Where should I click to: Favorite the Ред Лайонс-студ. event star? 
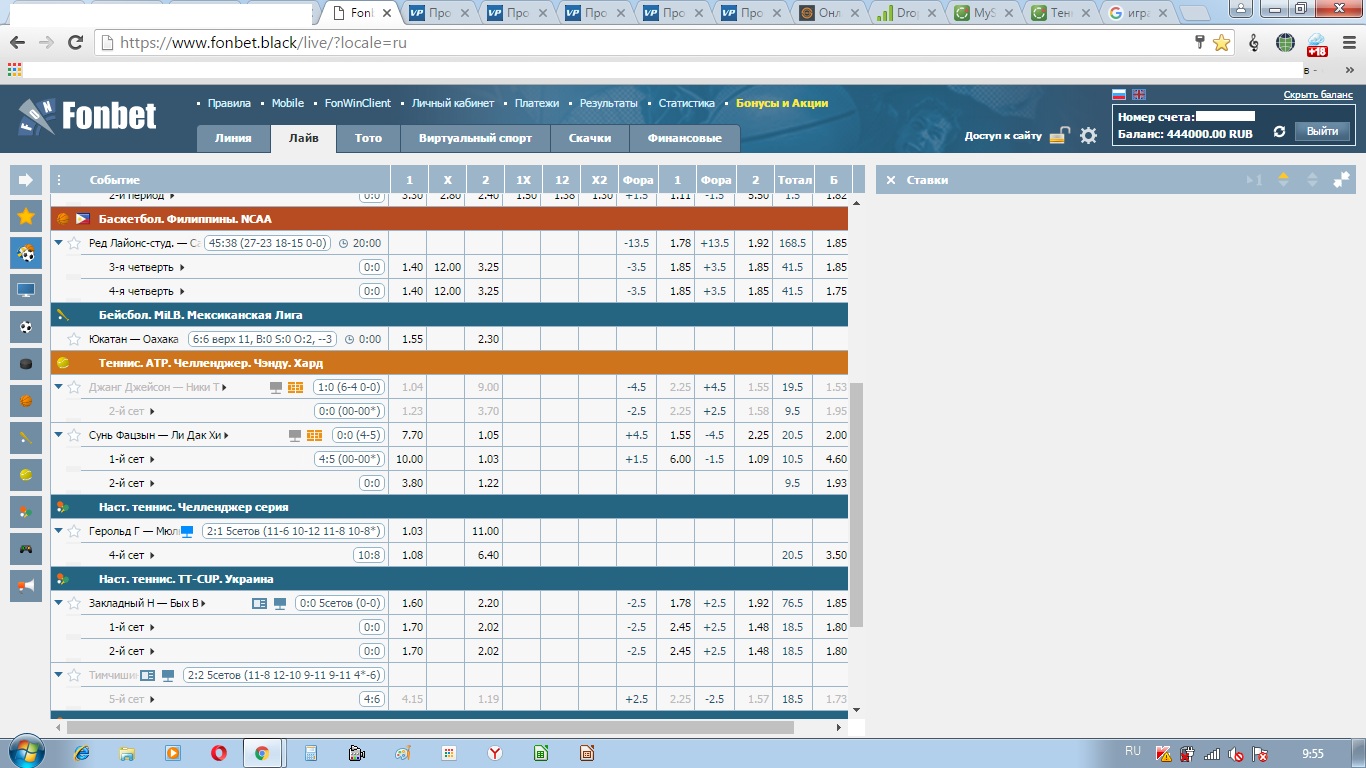tap(74, 243)
